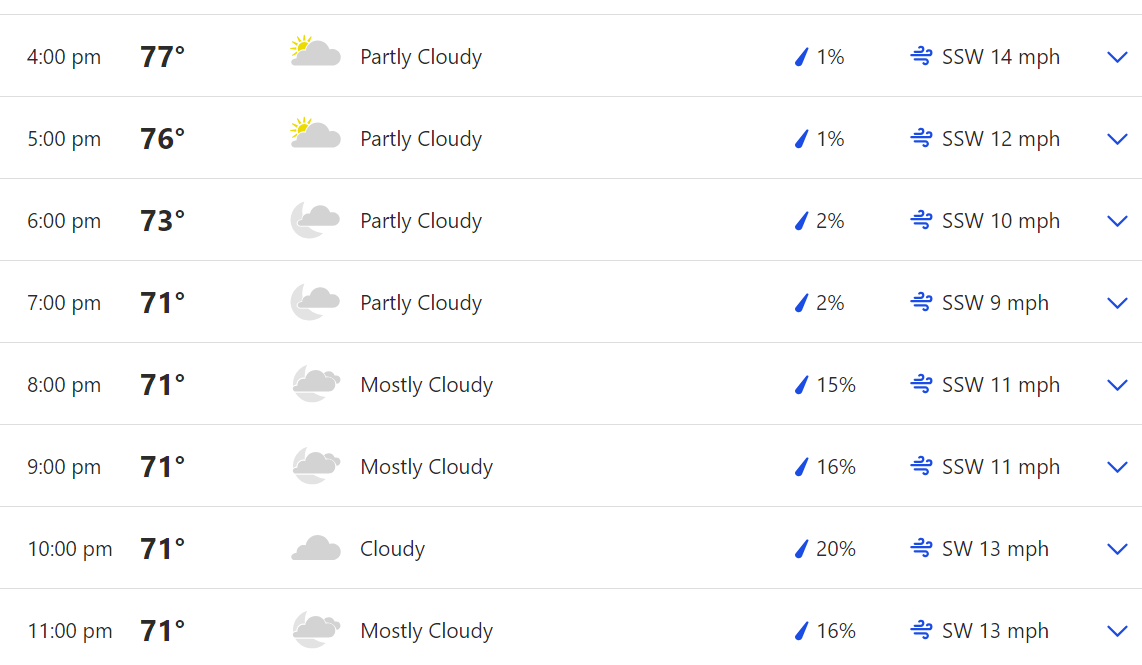Viewport: 1142px width, 665px height.
Task: Click the SSW 10 mph wind text
Action: coord(1001,221)
